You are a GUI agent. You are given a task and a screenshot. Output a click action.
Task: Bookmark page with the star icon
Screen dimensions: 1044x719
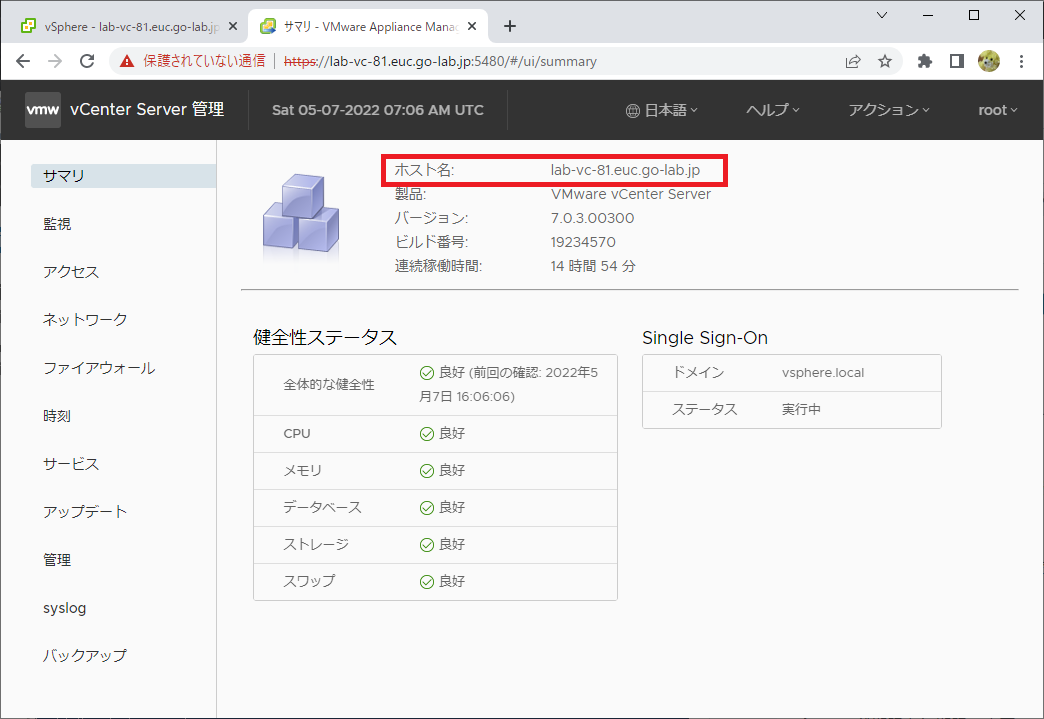click(884, 61)
